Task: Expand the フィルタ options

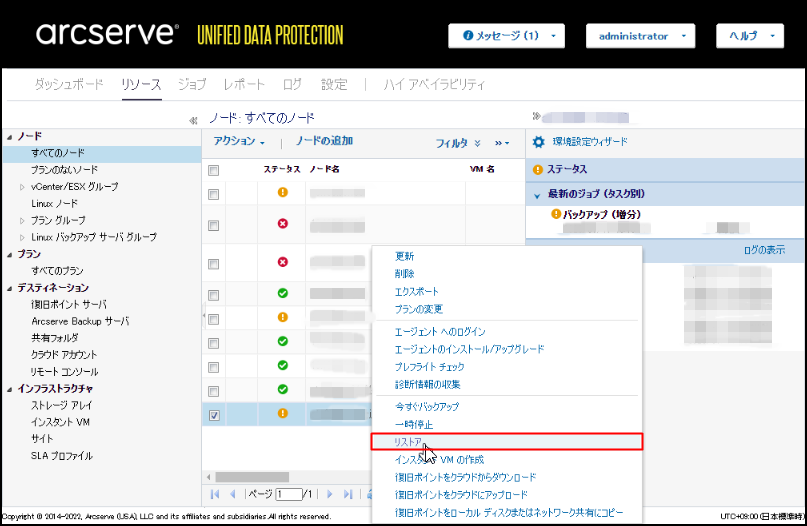Action: [458, 143]
